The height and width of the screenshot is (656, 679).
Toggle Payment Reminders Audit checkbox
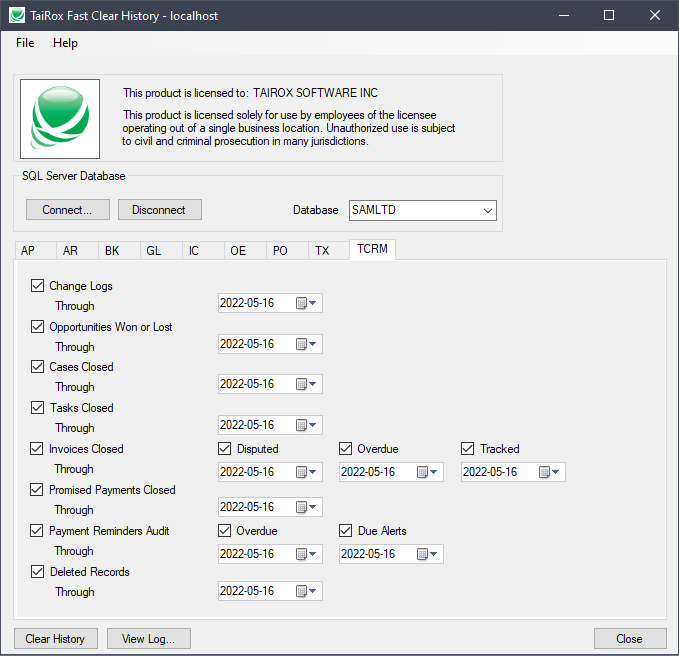[36, 530]
